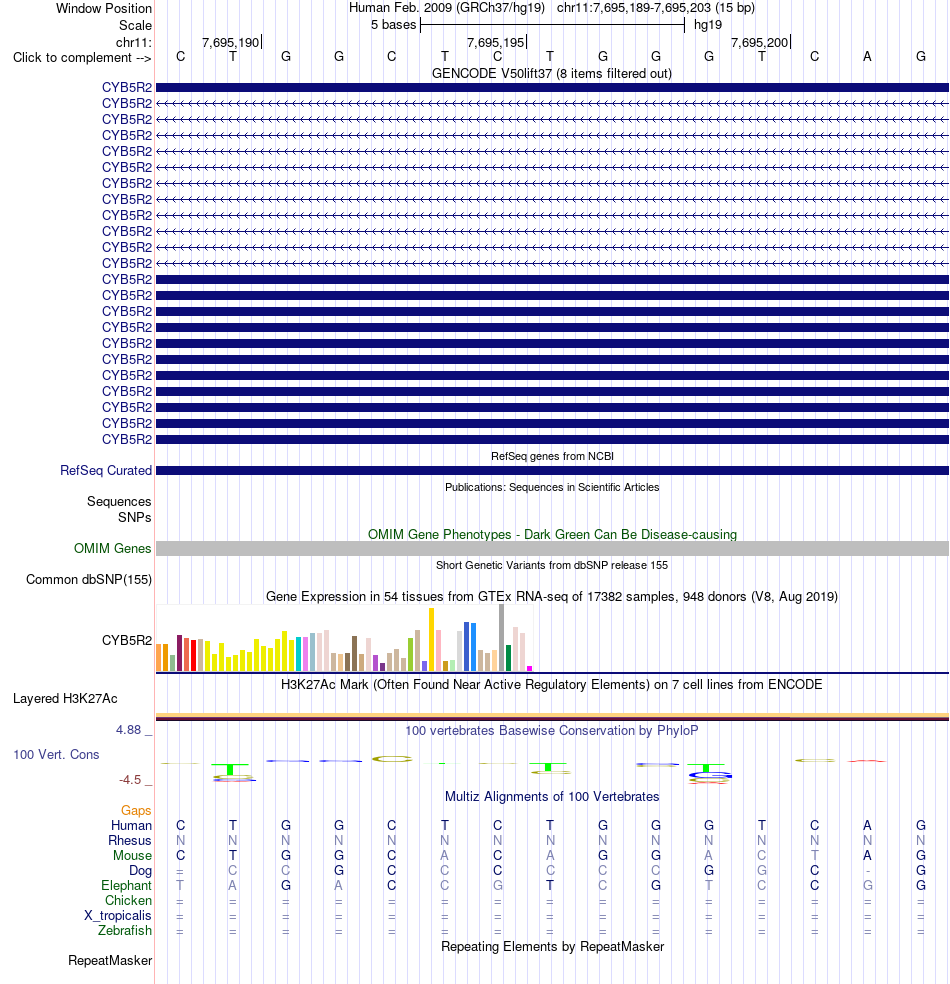Open the Multiz Alignments of 100 Vertebrates title

[x=552, y=796]
